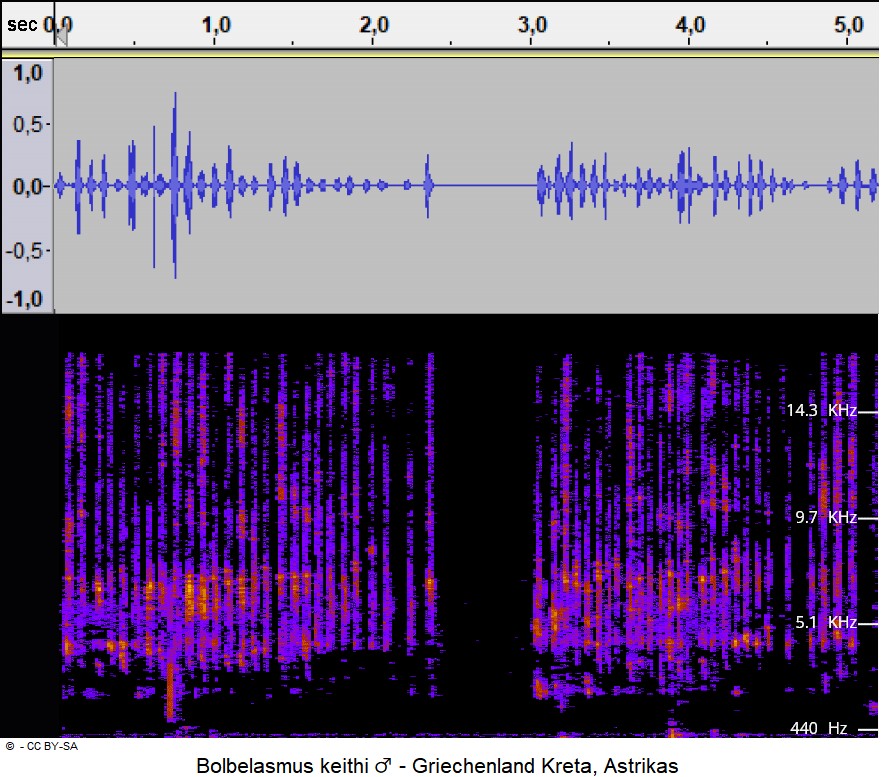Image resolution: width=881 pixels, height=777 pixels.
Task: Click the Bolbelasmus keithi caption text
Action: tap(437, 765)
